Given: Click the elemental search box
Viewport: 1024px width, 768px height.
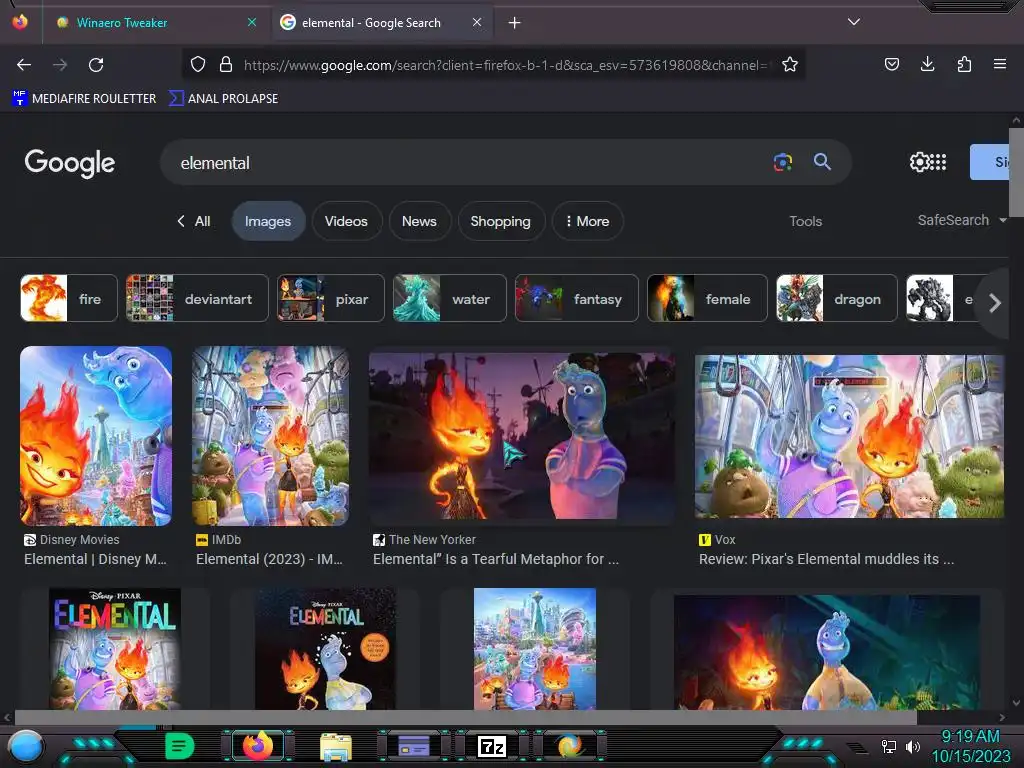Looking at the screenshot, I should click(x=470, y=163).
